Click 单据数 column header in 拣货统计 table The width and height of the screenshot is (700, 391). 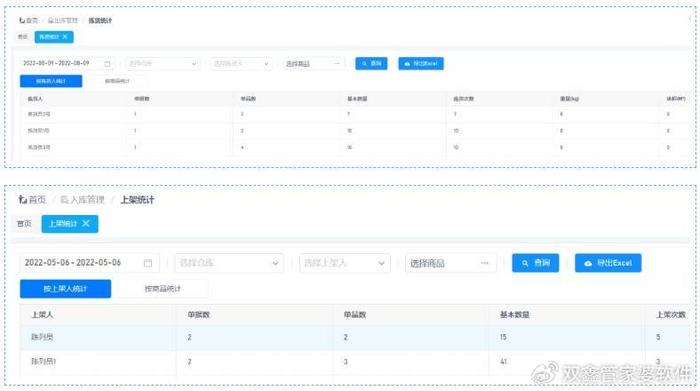click(x=142, y=99)
